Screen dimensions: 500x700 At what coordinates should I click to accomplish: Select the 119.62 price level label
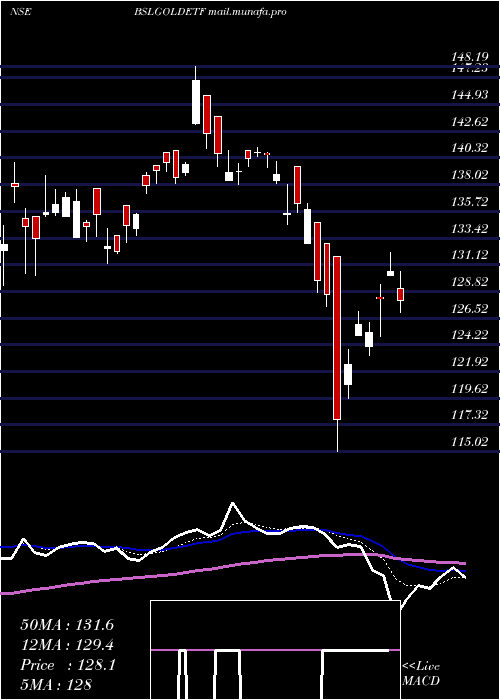coord(469,388)
